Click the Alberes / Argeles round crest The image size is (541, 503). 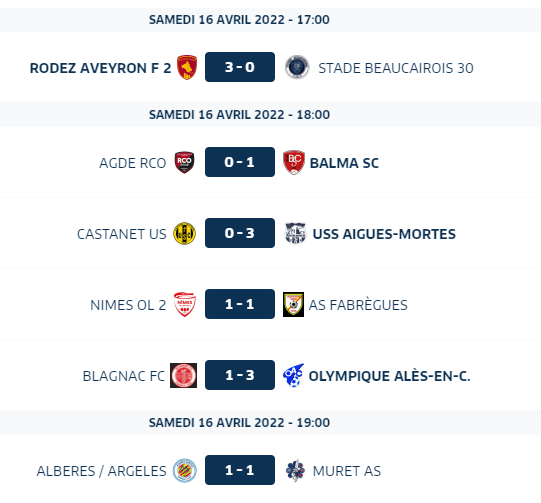pos(185,470)
